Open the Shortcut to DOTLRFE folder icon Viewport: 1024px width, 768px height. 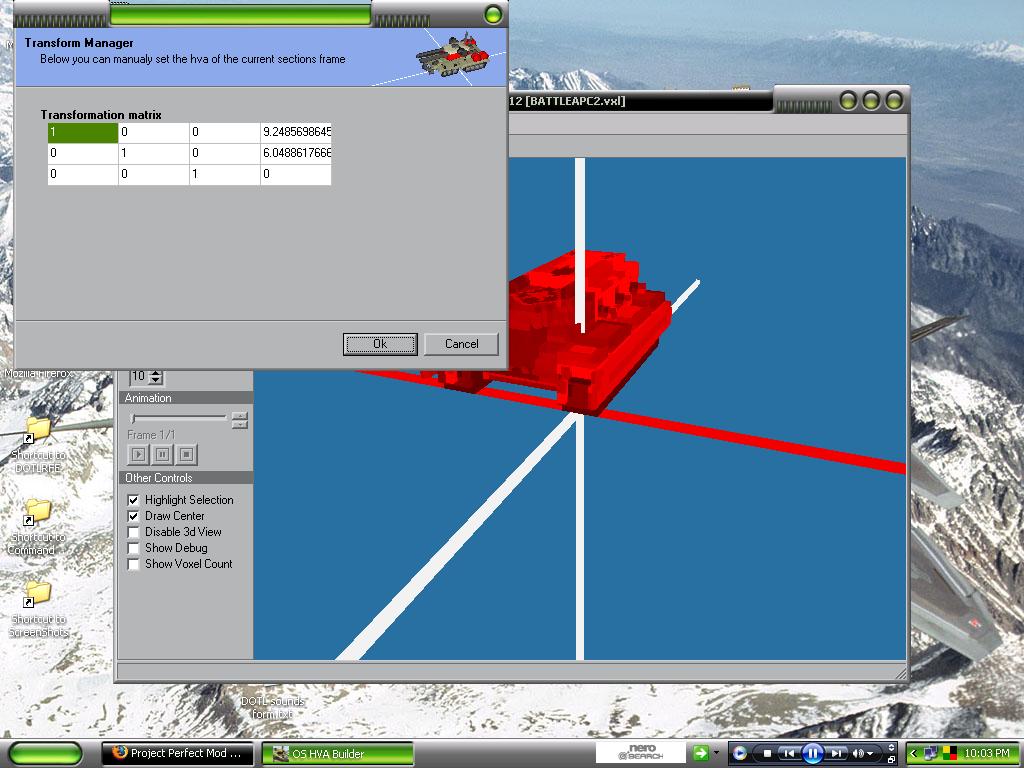38,429
